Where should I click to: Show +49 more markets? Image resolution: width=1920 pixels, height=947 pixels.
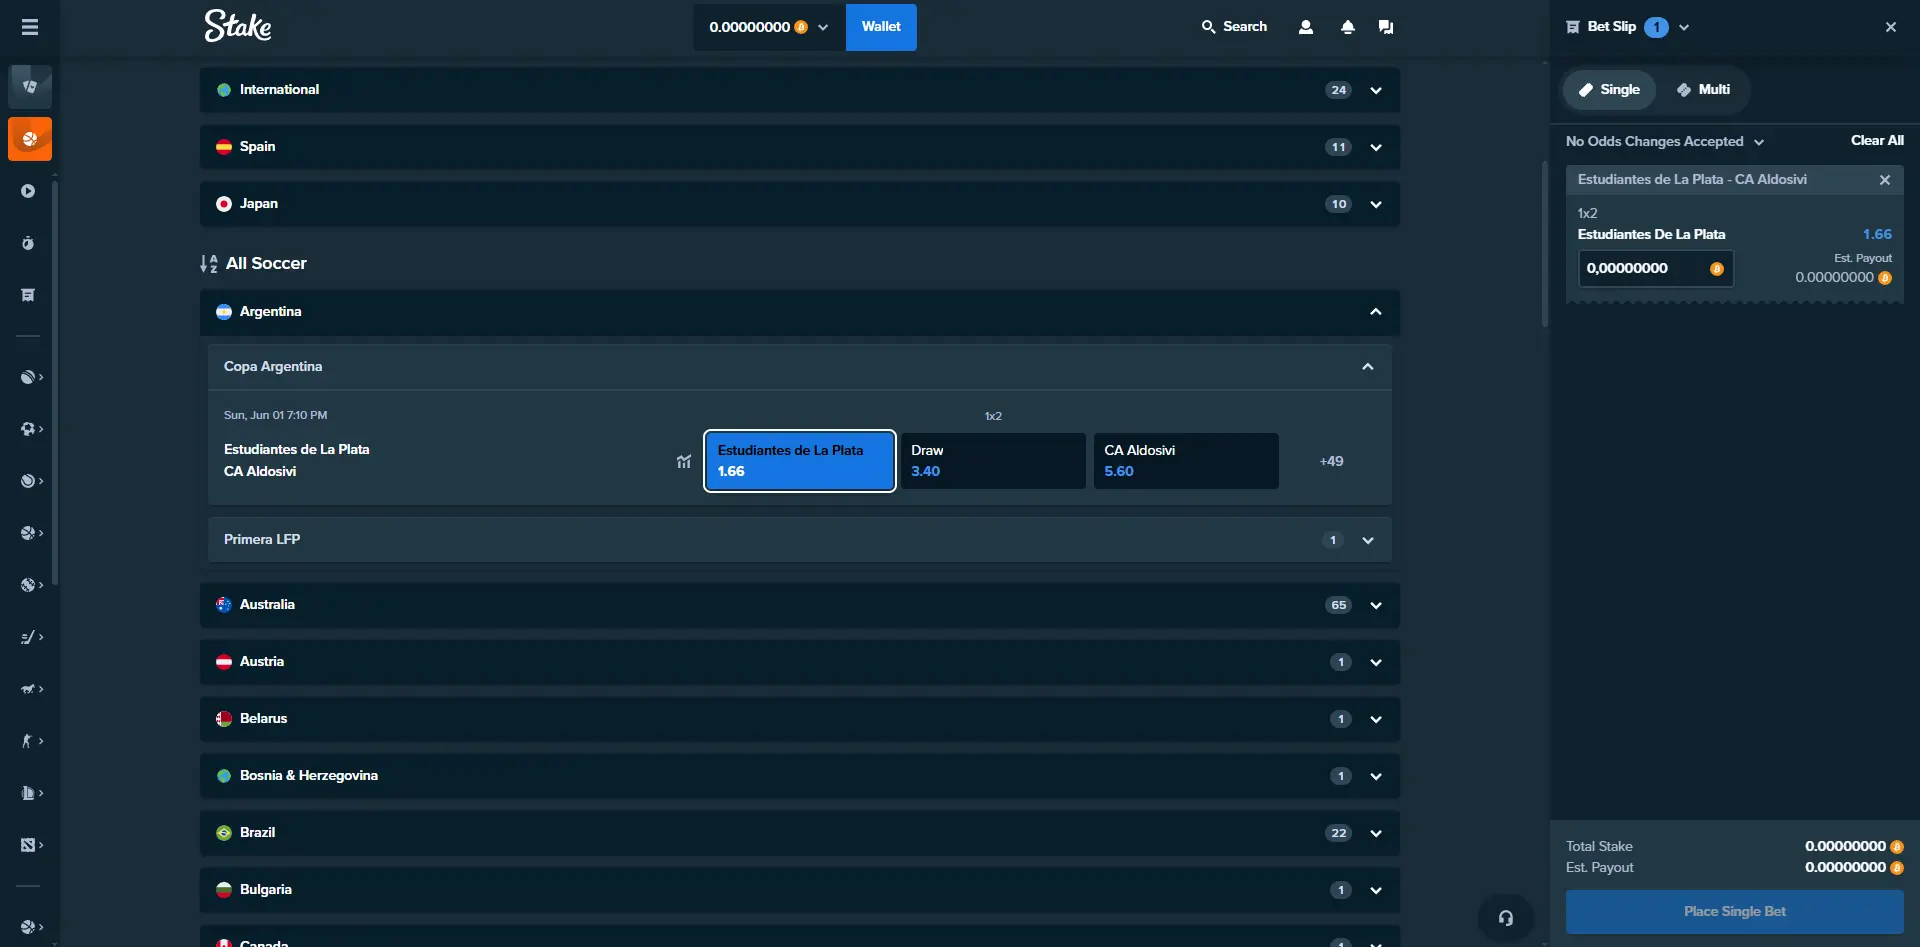pyautogui.click(x=1332, y=461)
